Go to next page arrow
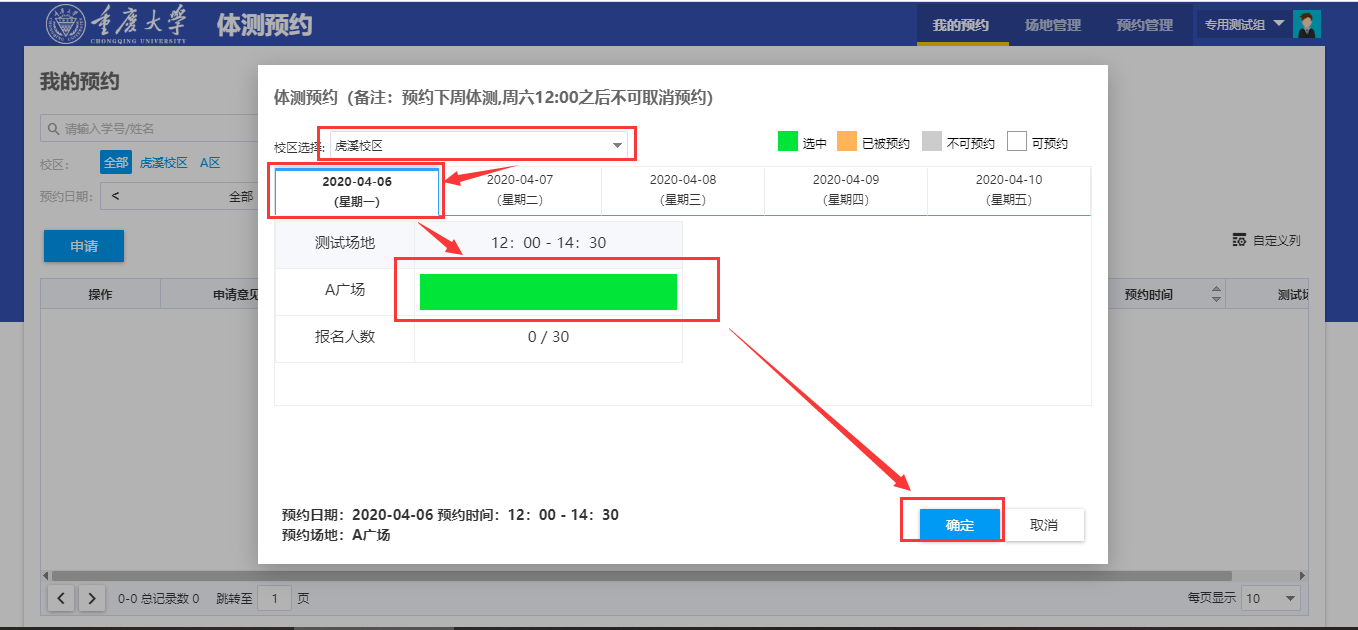Viewport: 1358px width, 630px height. [x=91, y=598]
